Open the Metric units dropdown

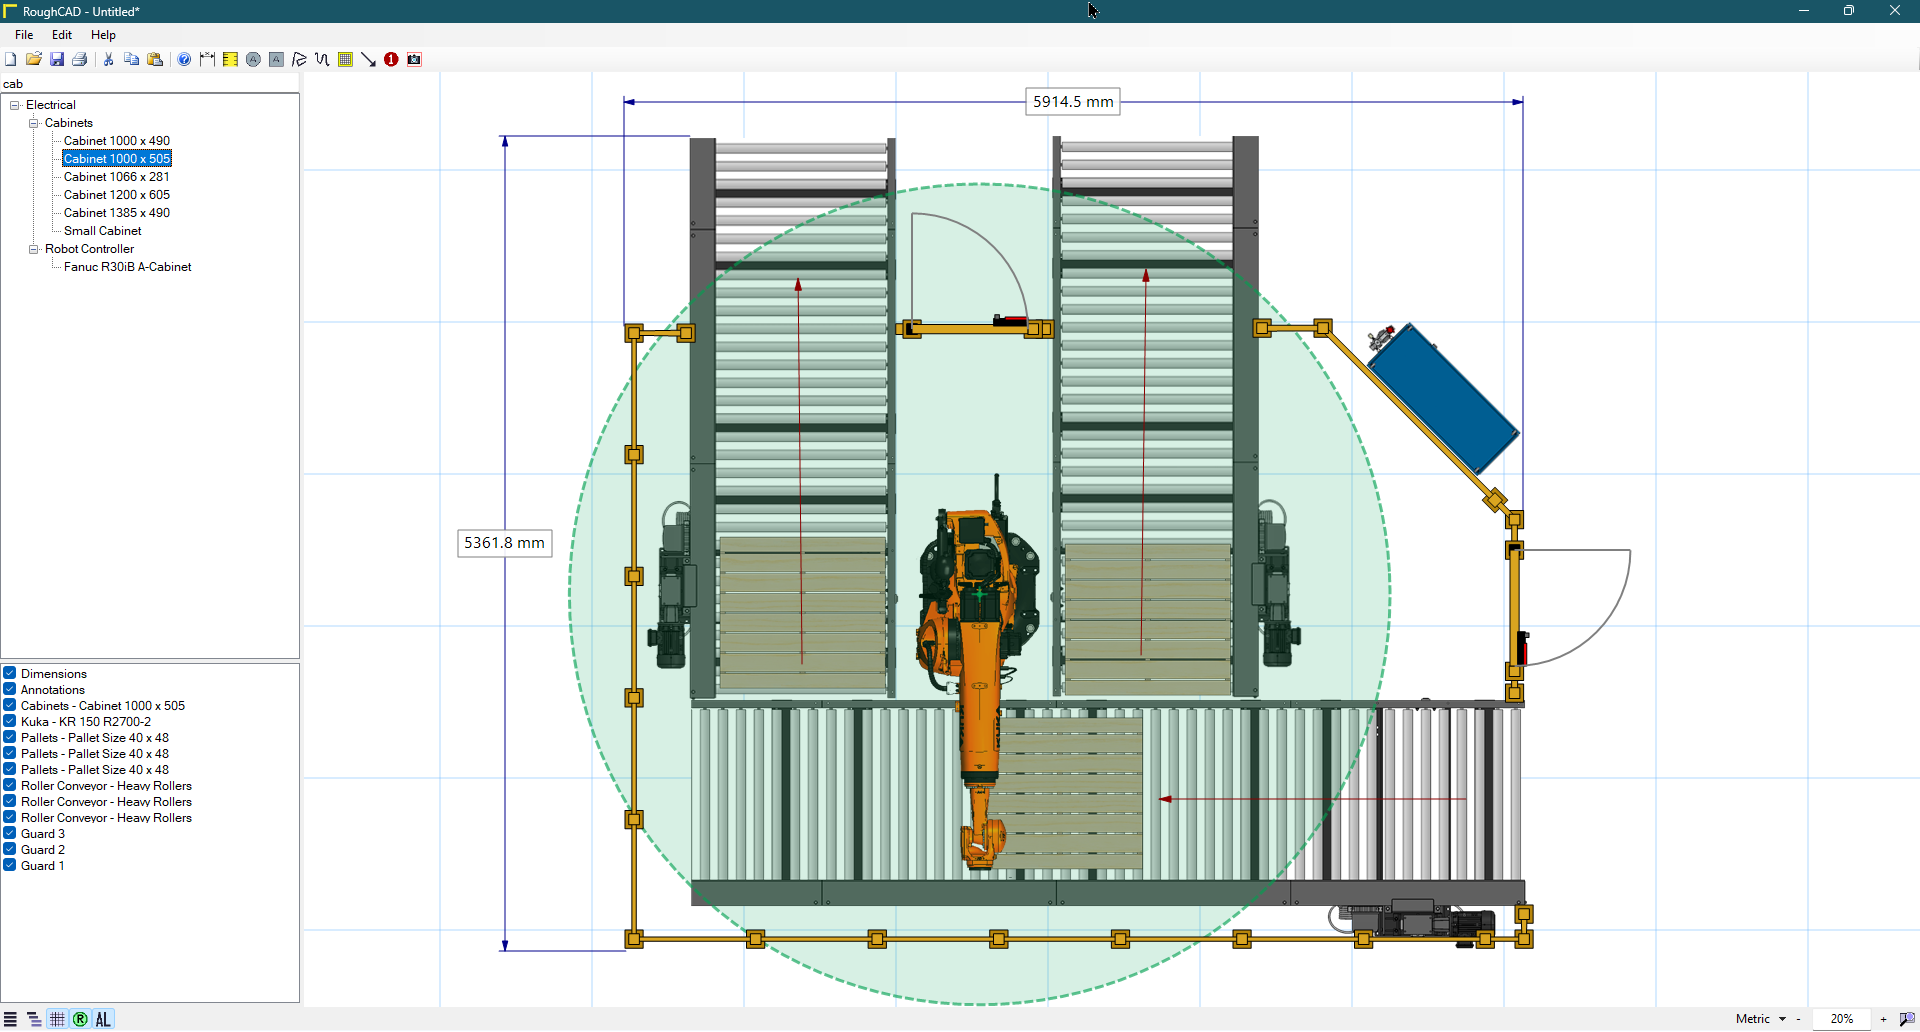tap(1761, 1019)
